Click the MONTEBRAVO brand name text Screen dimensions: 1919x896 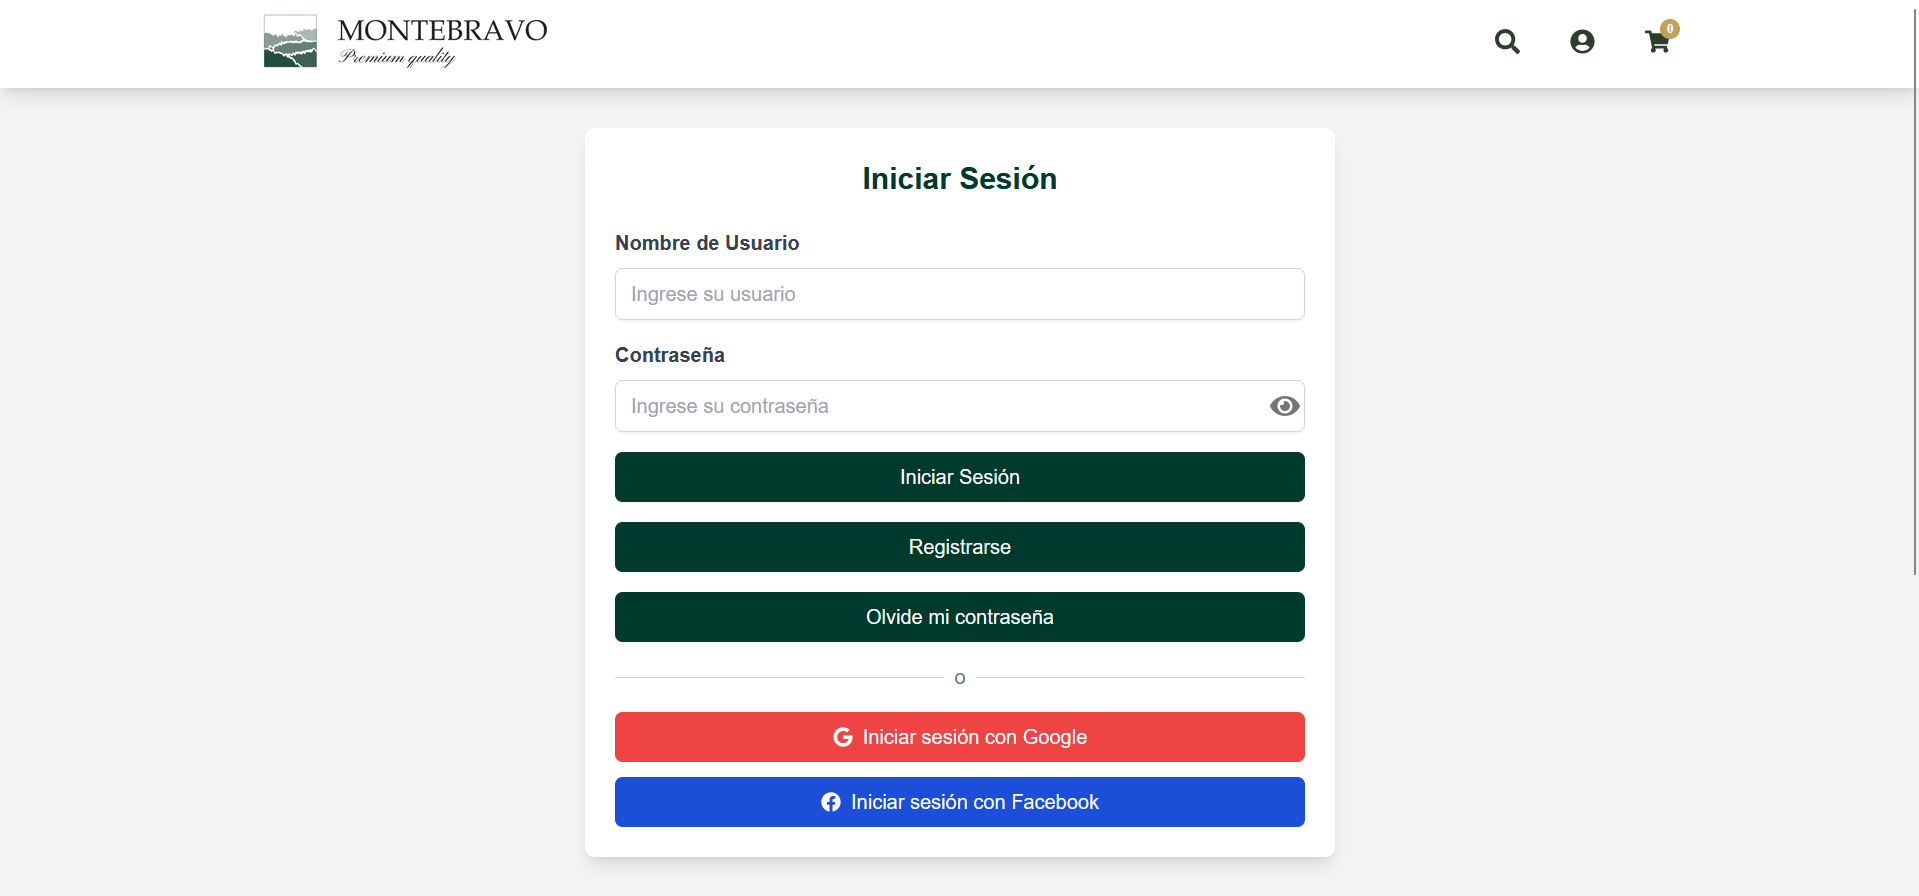click(442, 30)
